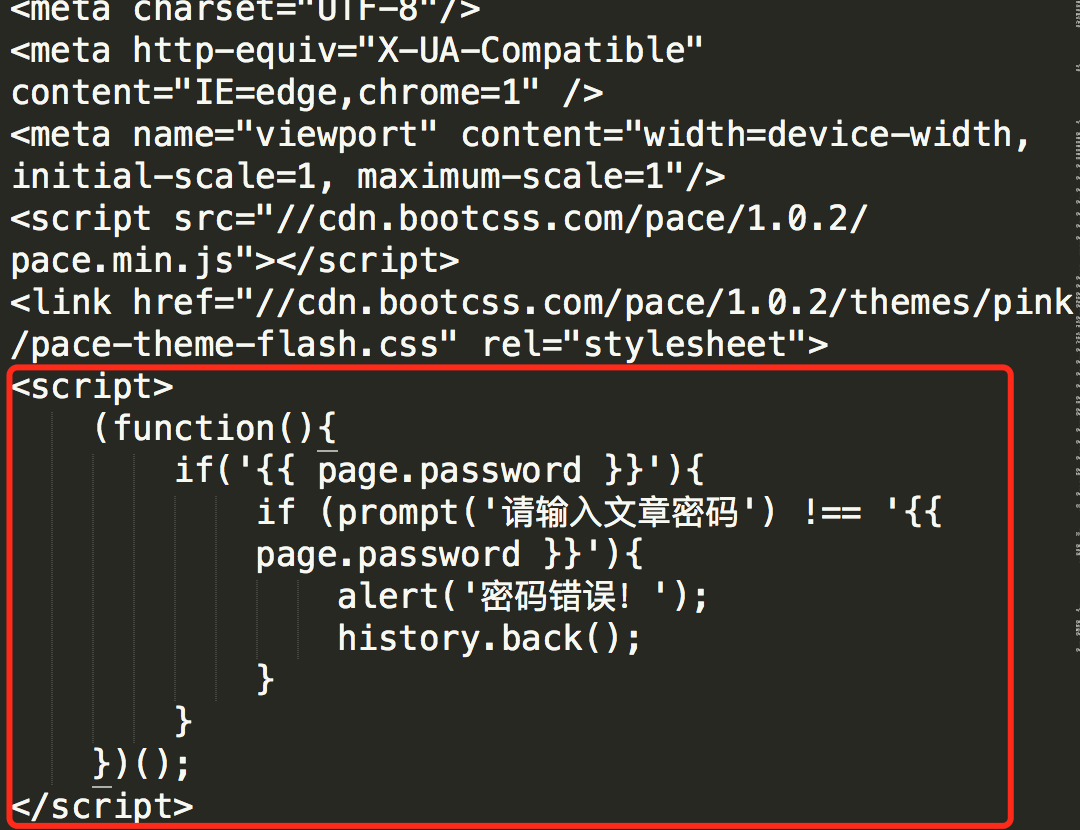
Task: Click the if('{{ page.password }}') condition
Action: [439, 471]
